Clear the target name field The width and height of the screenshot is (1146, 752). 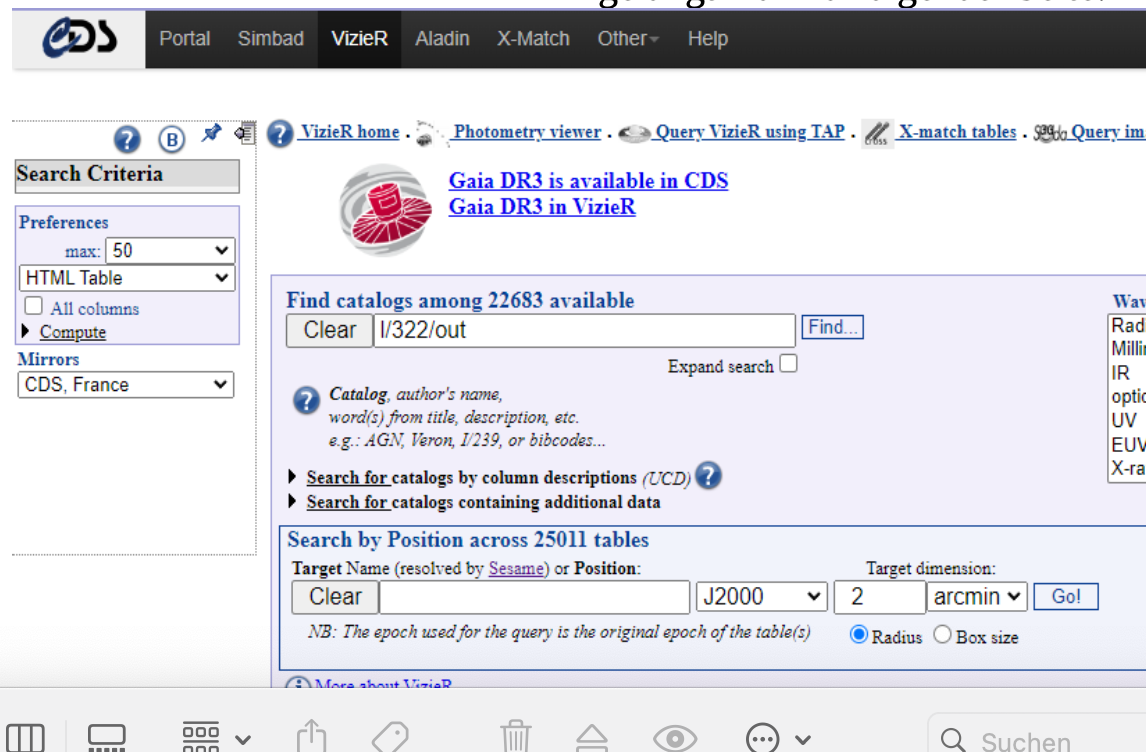(335, 596)
